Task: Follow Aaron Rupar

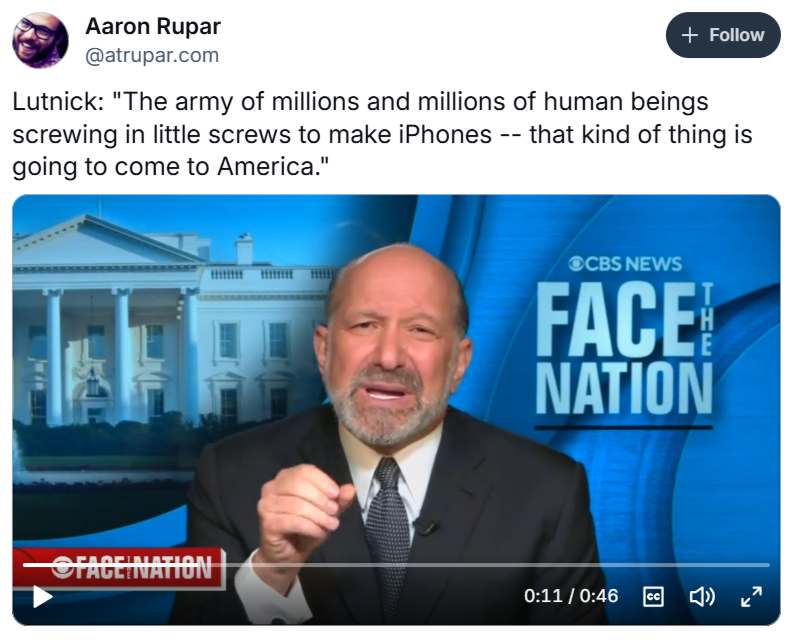Action: click(723, 35)
